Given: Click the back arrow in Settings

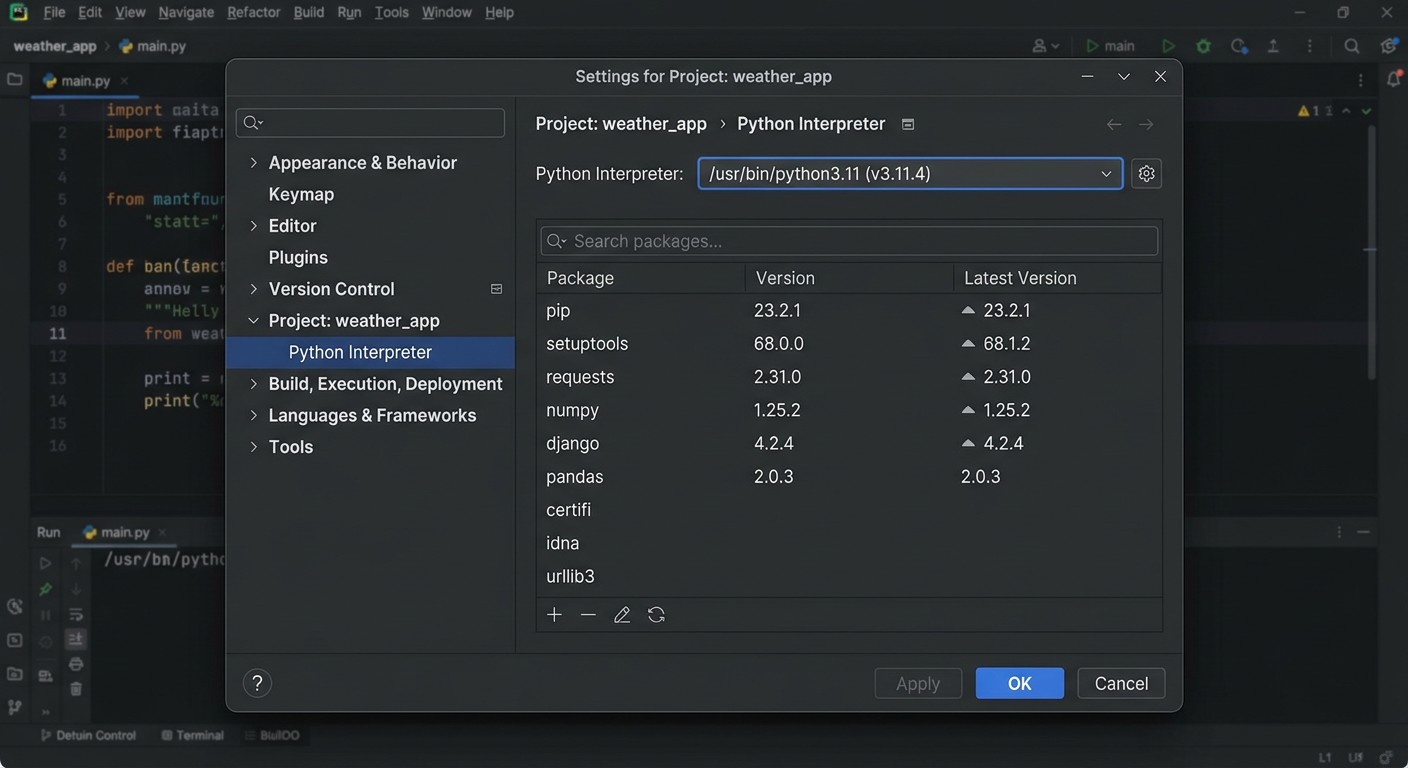Looking at the screenshot, I should (x=1114, y=124).
